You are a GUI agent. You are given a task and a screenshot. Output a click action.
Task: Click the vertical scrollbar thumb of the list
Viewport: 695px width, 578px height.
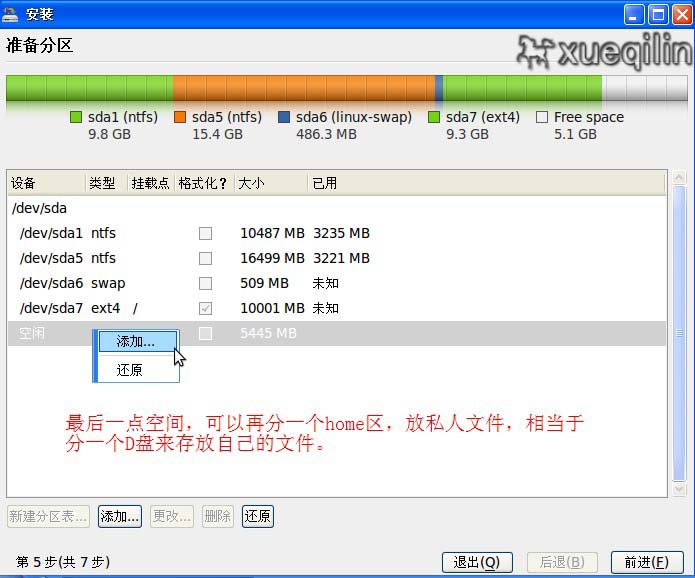[x=679, y=333]
